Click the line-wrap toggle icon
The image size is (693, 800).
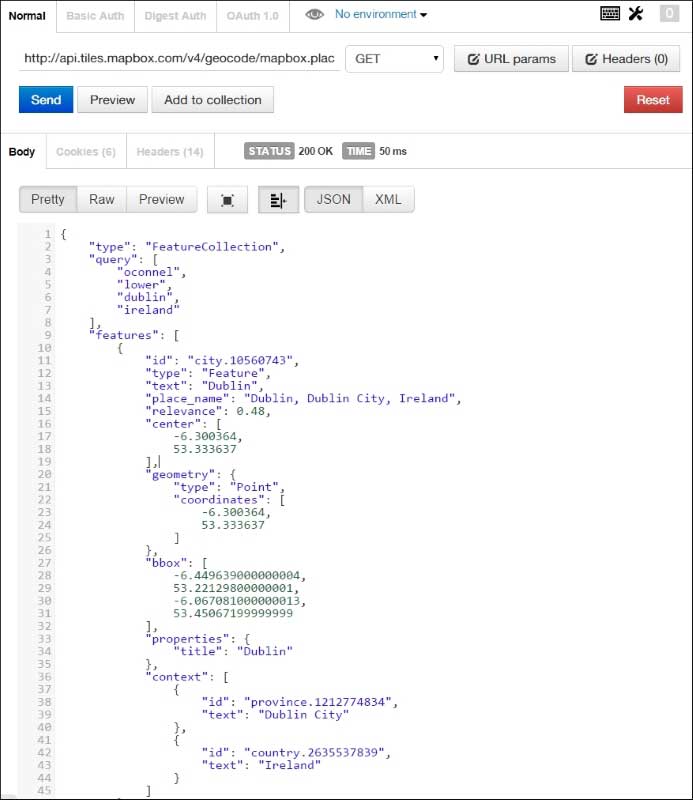(278, 200)
